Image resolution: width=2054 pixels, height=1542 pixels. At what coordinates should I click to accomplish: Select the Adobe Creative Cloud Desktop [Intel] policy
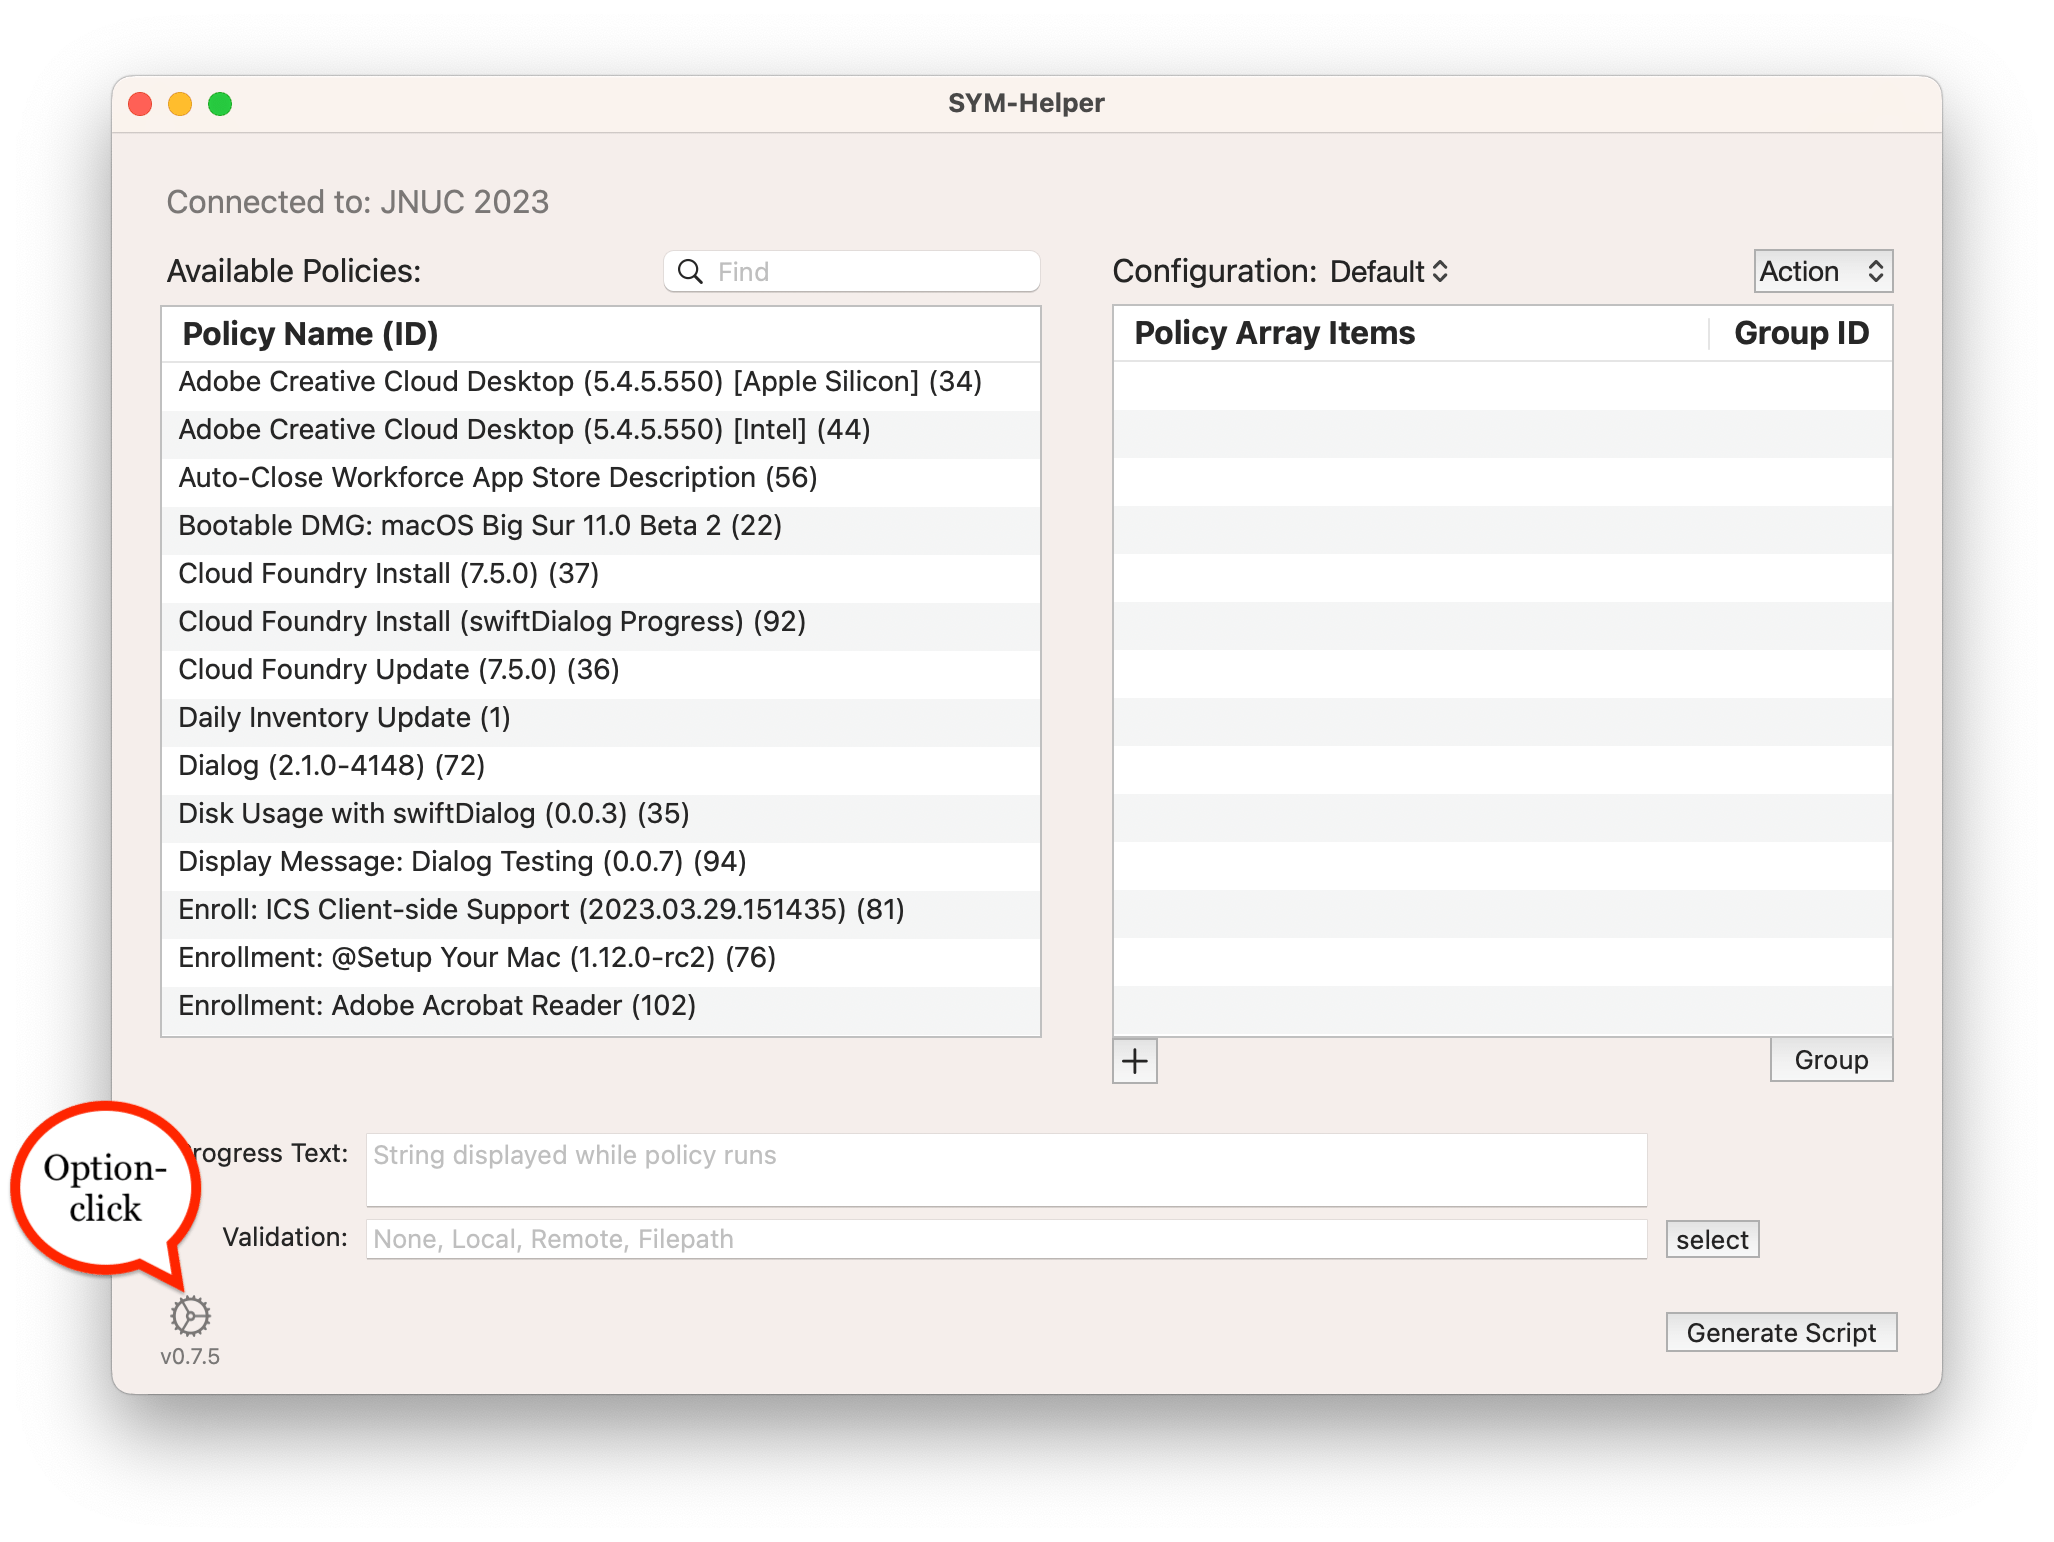[523, 430]
